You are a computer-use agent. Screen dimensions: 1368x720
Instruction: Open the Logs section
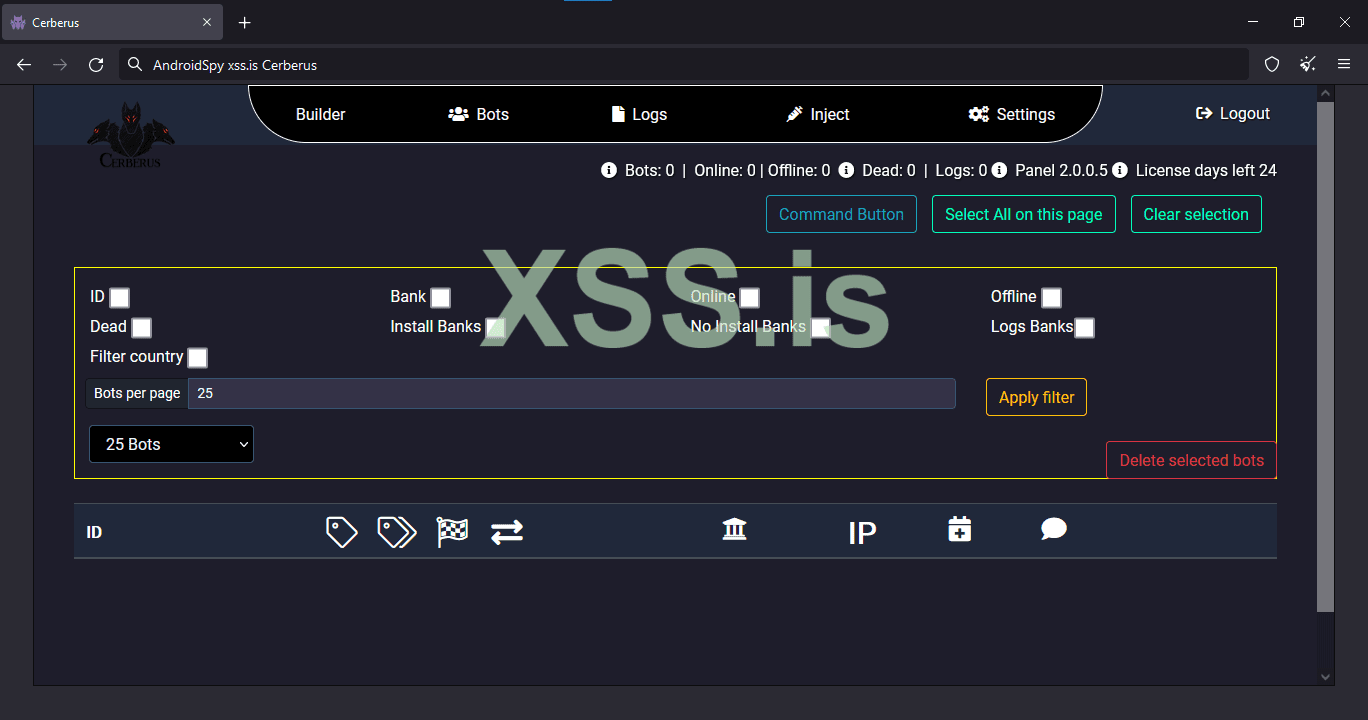(x=639, y=114)
